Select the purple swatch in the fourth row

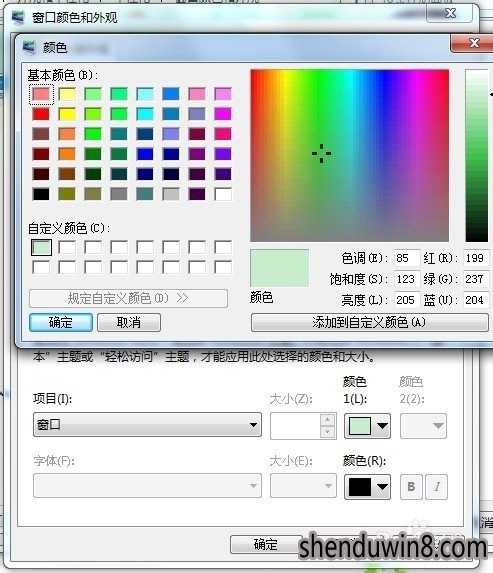click(197, 154)
